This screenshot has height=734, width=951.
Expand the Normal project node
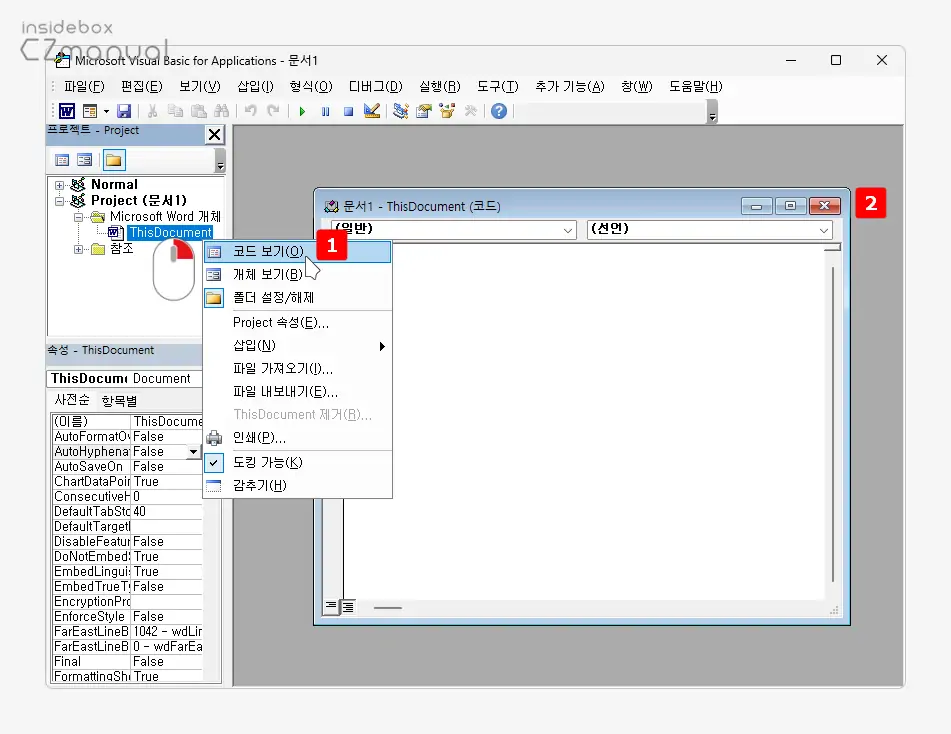(59, 184)
